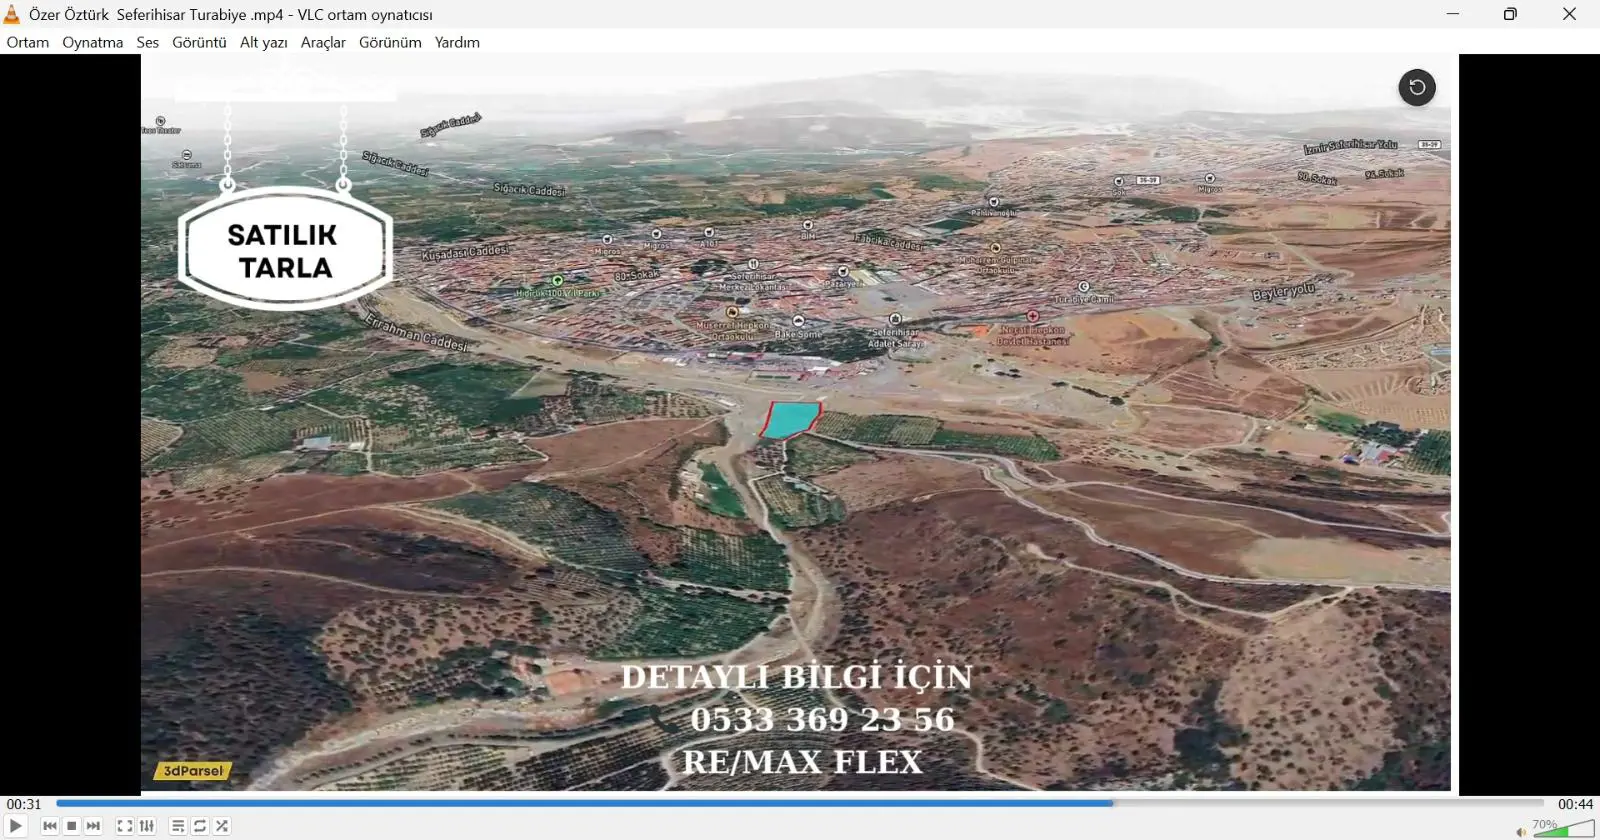
Task: Mute audio via speaker icon
Action: (x=1521, y=832)
